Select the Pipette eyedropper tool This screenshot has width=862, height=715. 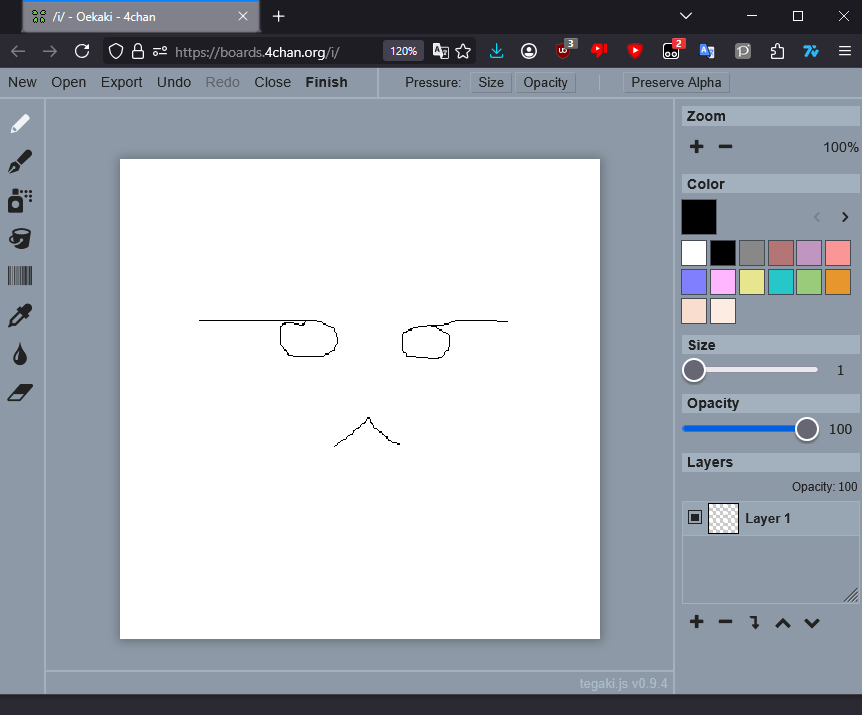tap(20, 315)
